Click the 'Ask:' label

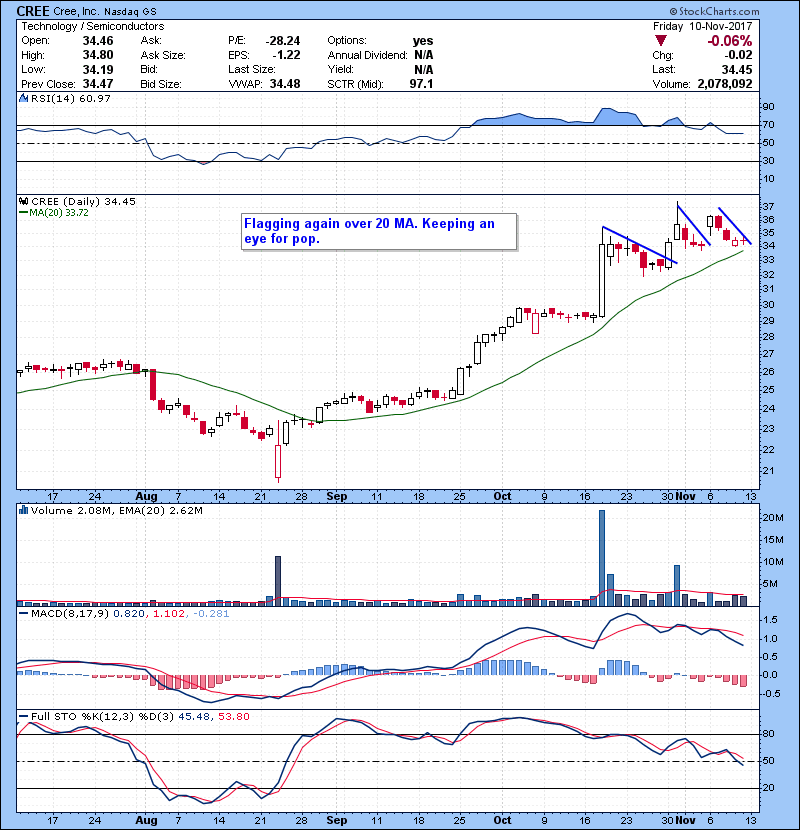coord(151,41)
